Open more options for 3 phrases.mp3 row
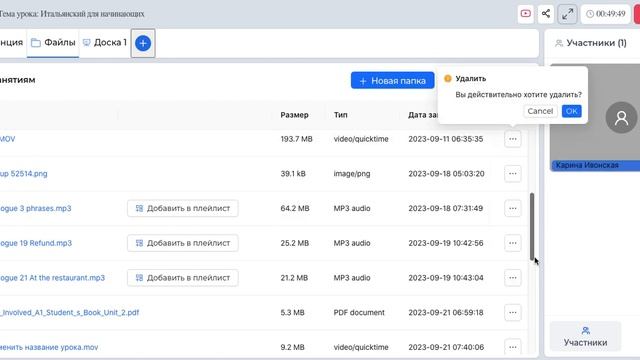Image resolution: width=640 pixels, height=360 pixels. [513, 208]
